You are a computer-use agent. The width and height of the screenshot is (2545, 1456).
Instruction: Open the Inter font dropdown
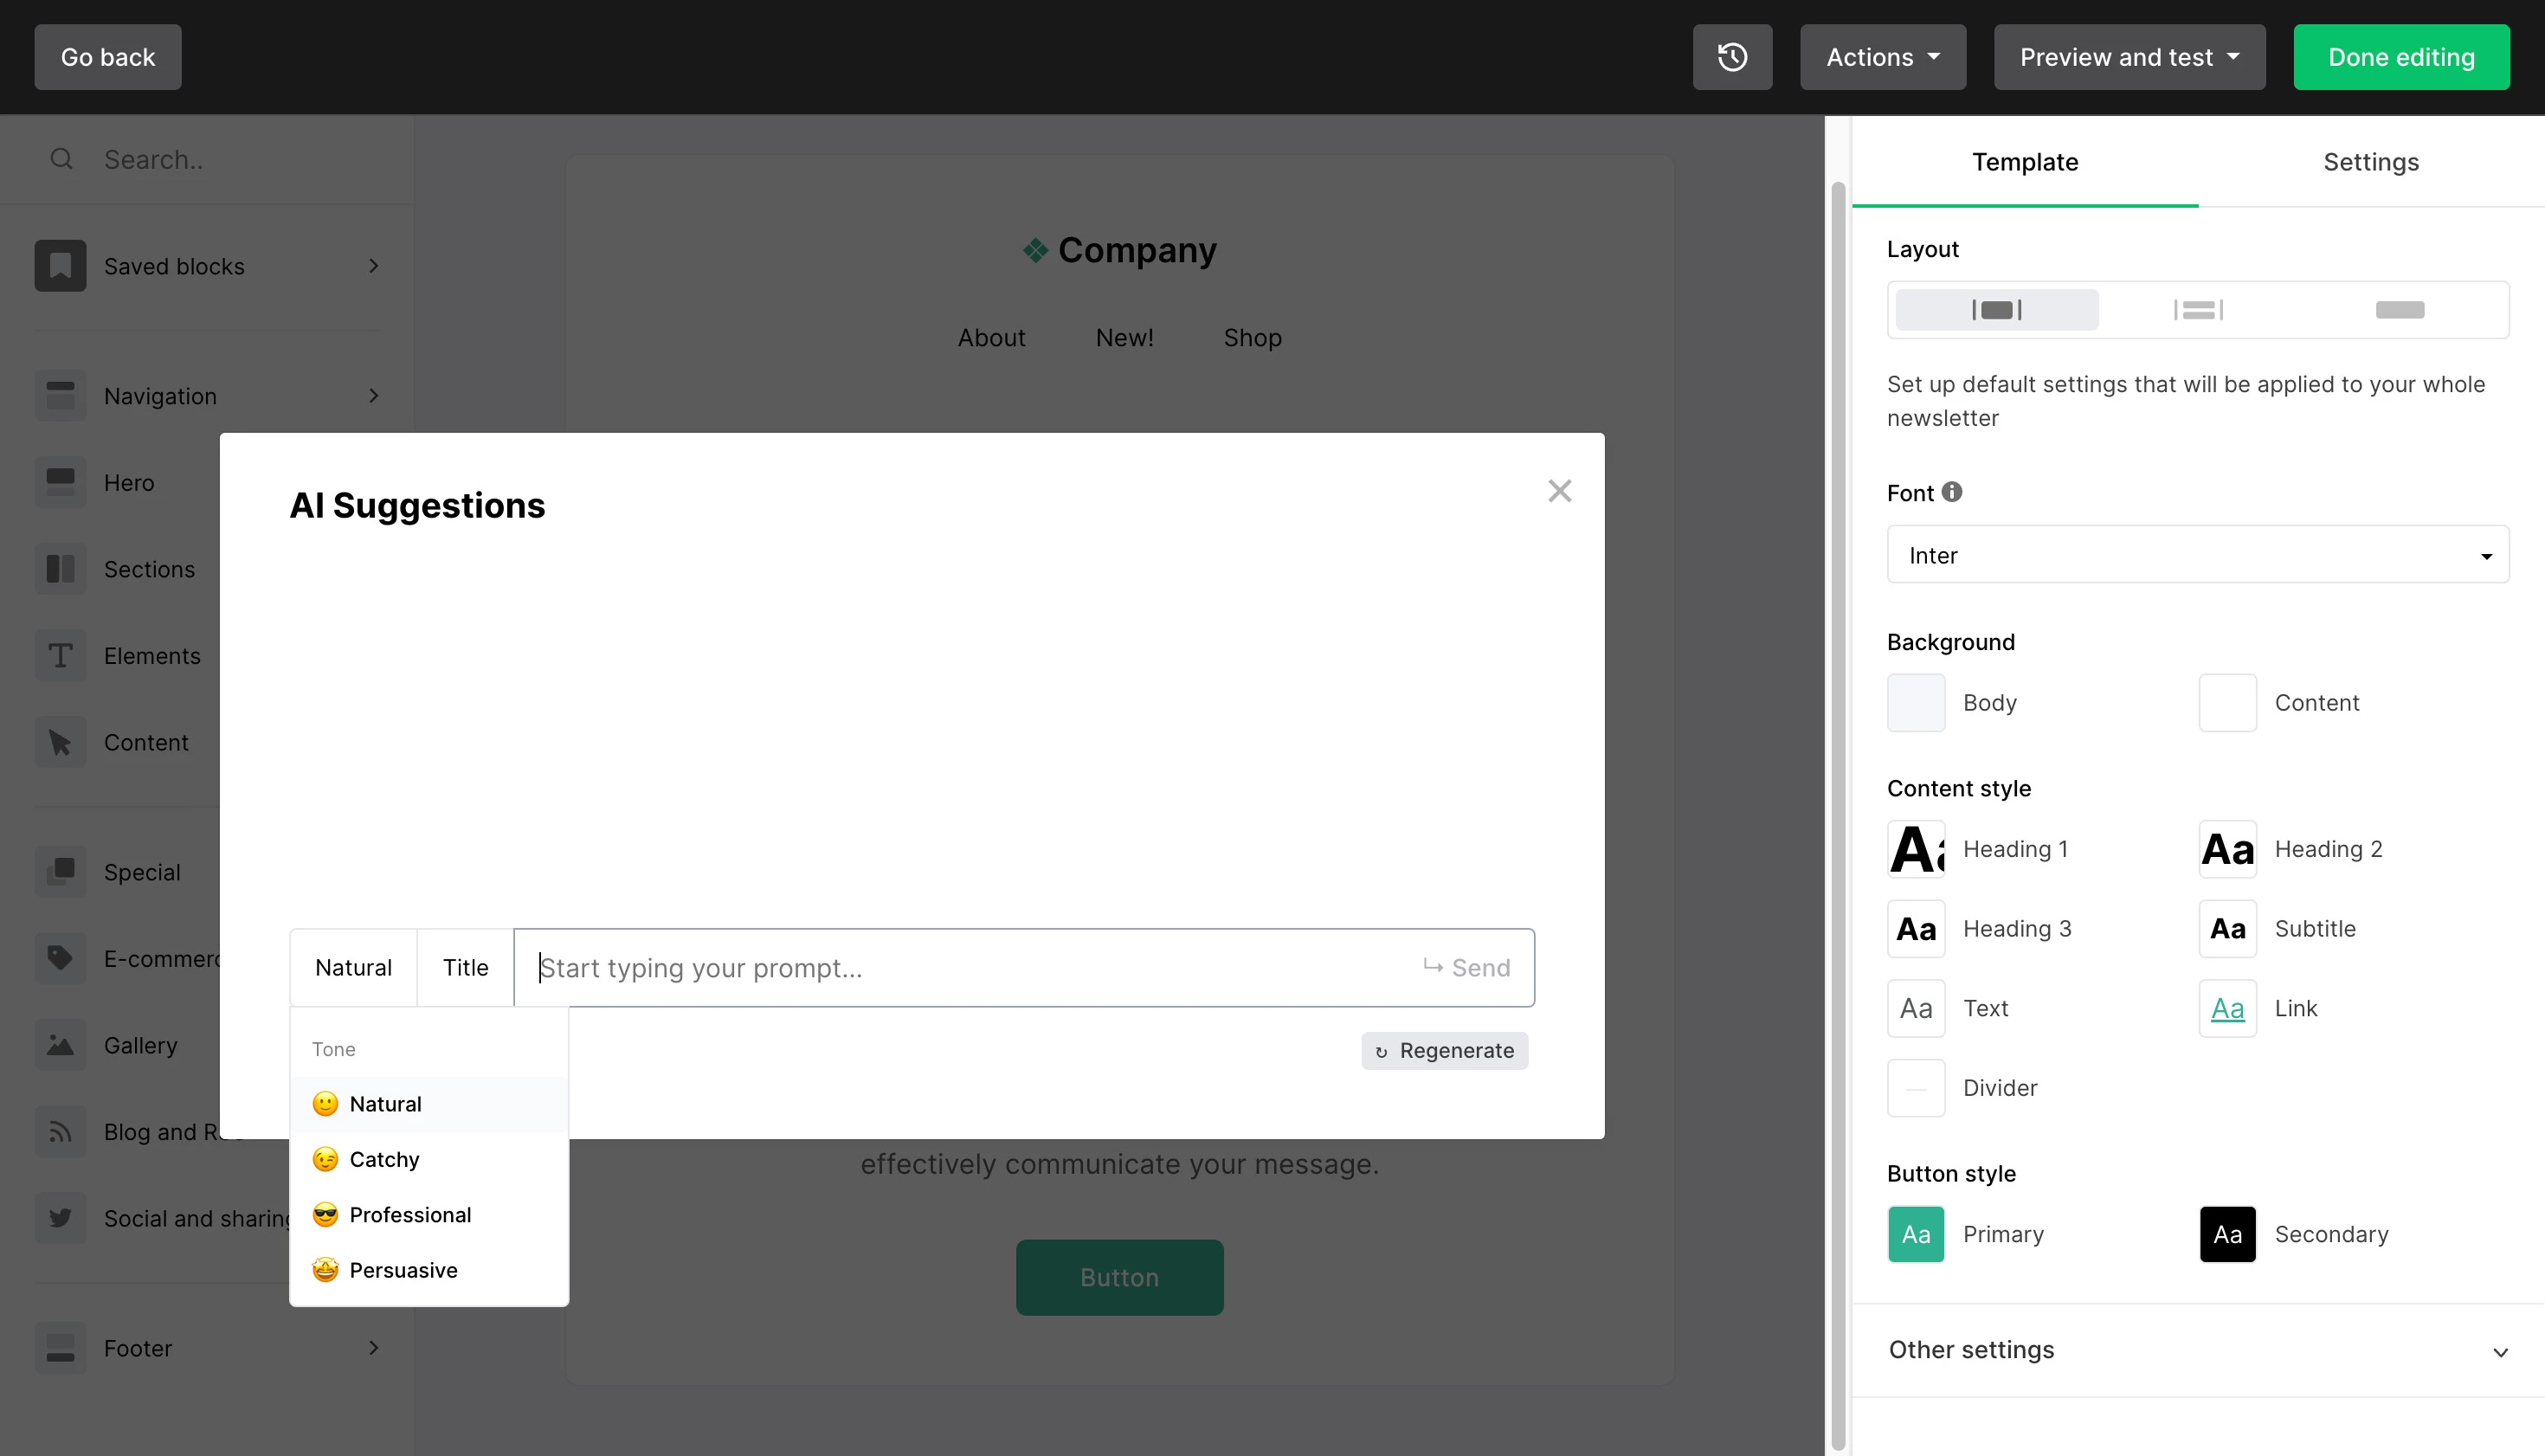(x=2197, y=555)
